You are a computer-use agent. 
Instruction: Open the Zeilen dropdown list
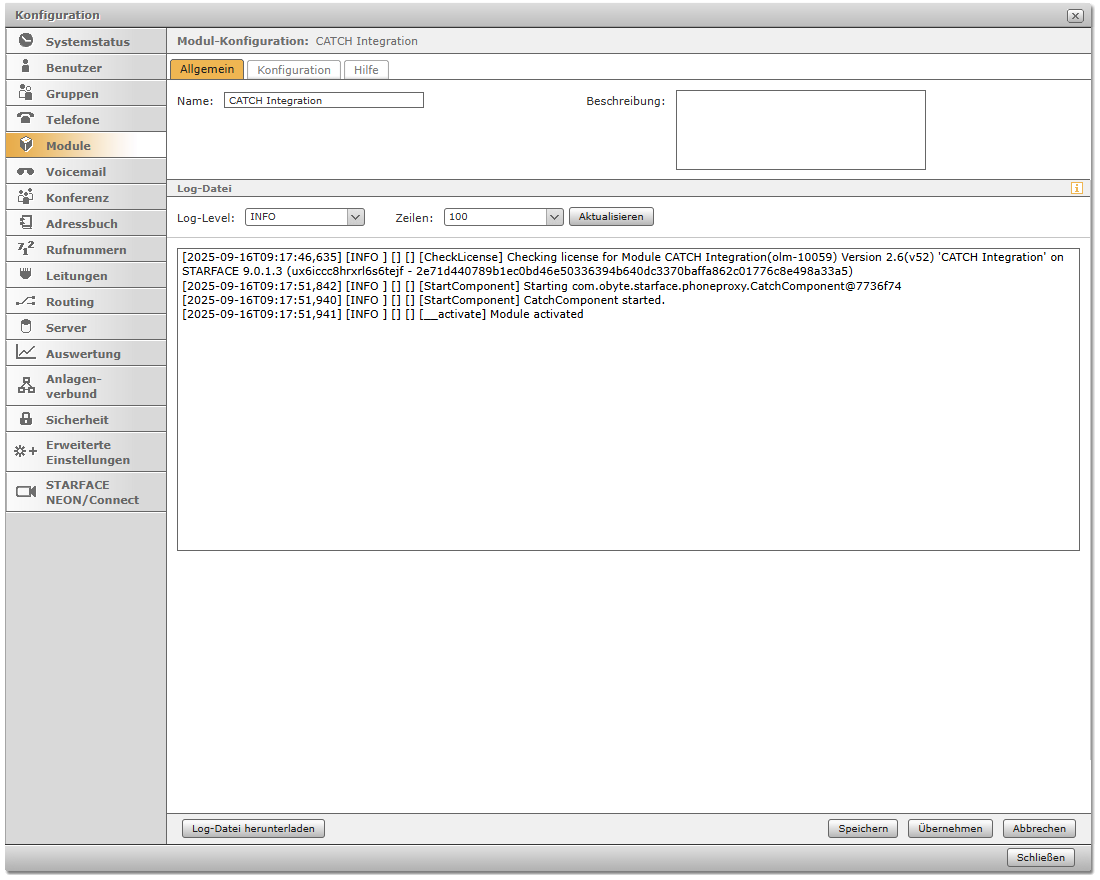(x=555, y=217)
